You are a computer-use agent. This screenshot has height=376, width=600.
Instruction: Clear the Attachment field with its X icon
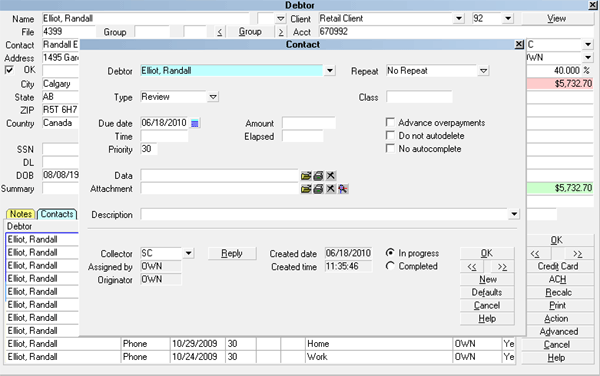[331, 189]
